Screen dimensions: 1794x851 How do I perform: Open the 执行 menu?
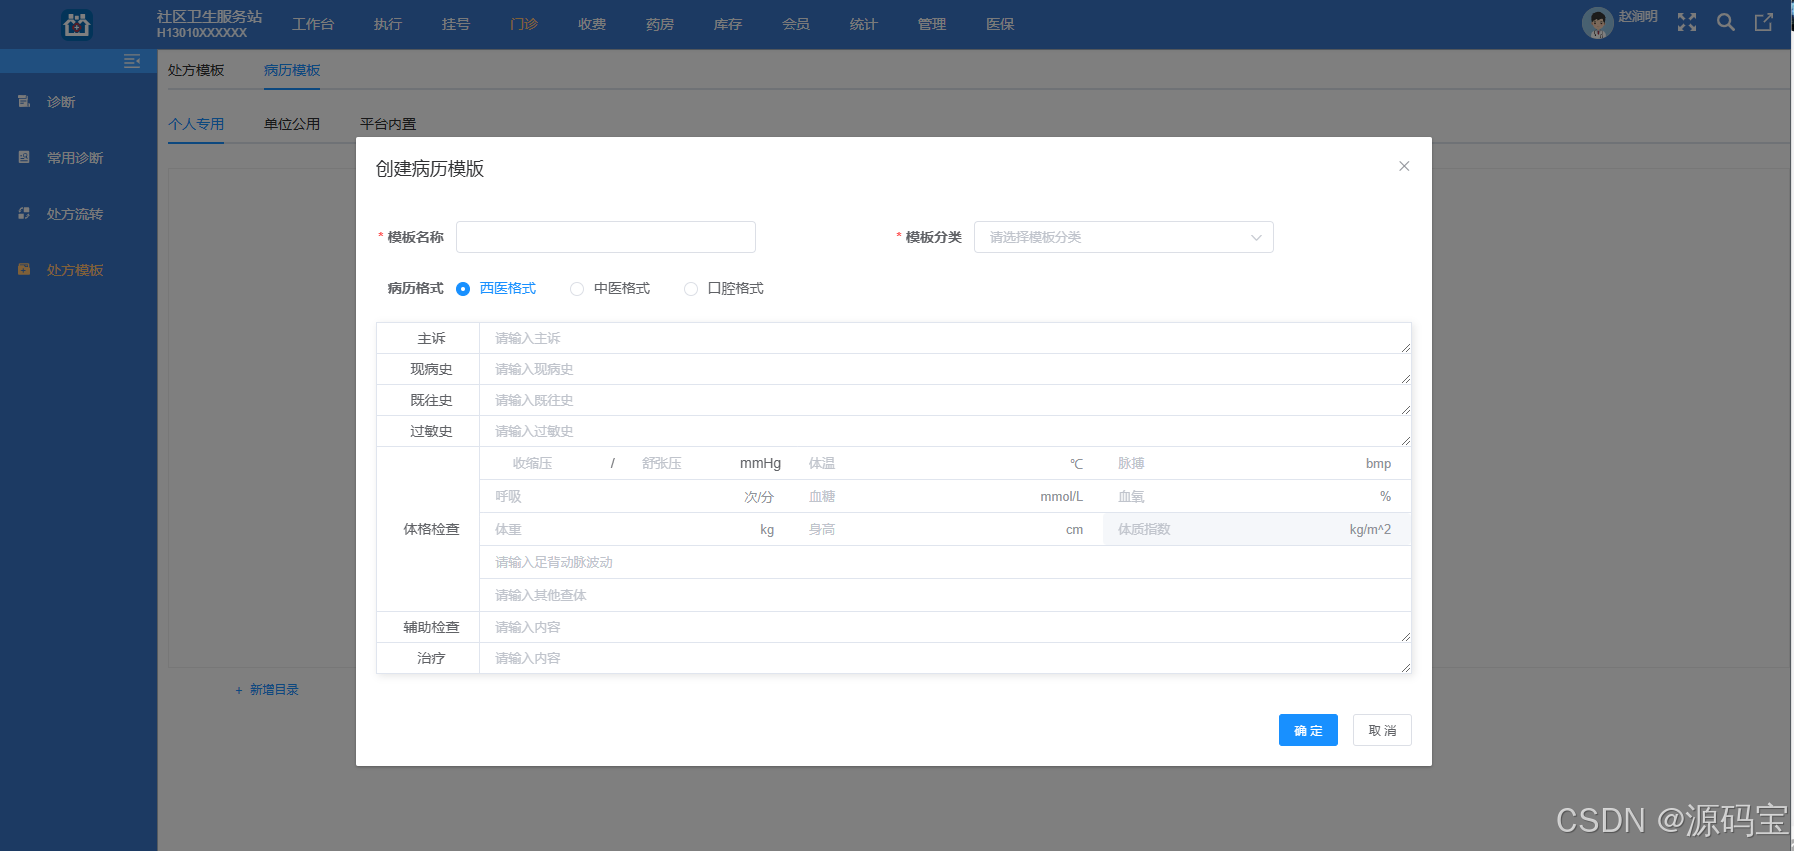(x=388, y=24)
